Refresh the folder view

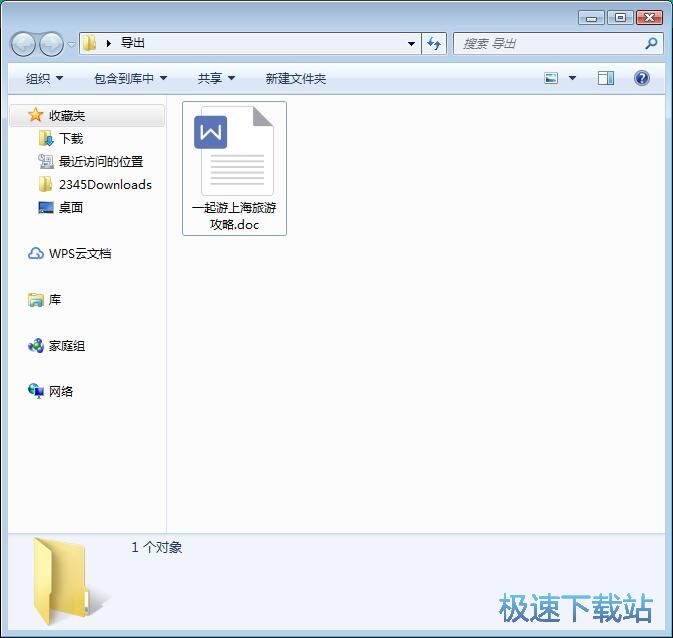pos(434,43)
